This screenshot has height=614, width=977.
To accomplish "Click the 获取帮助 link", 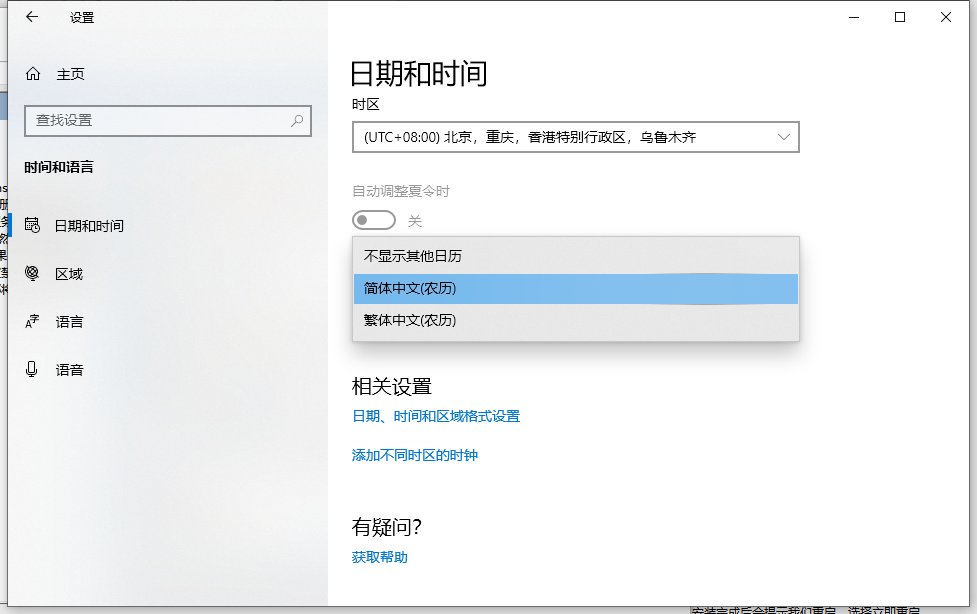I will (x=380, y=557).
